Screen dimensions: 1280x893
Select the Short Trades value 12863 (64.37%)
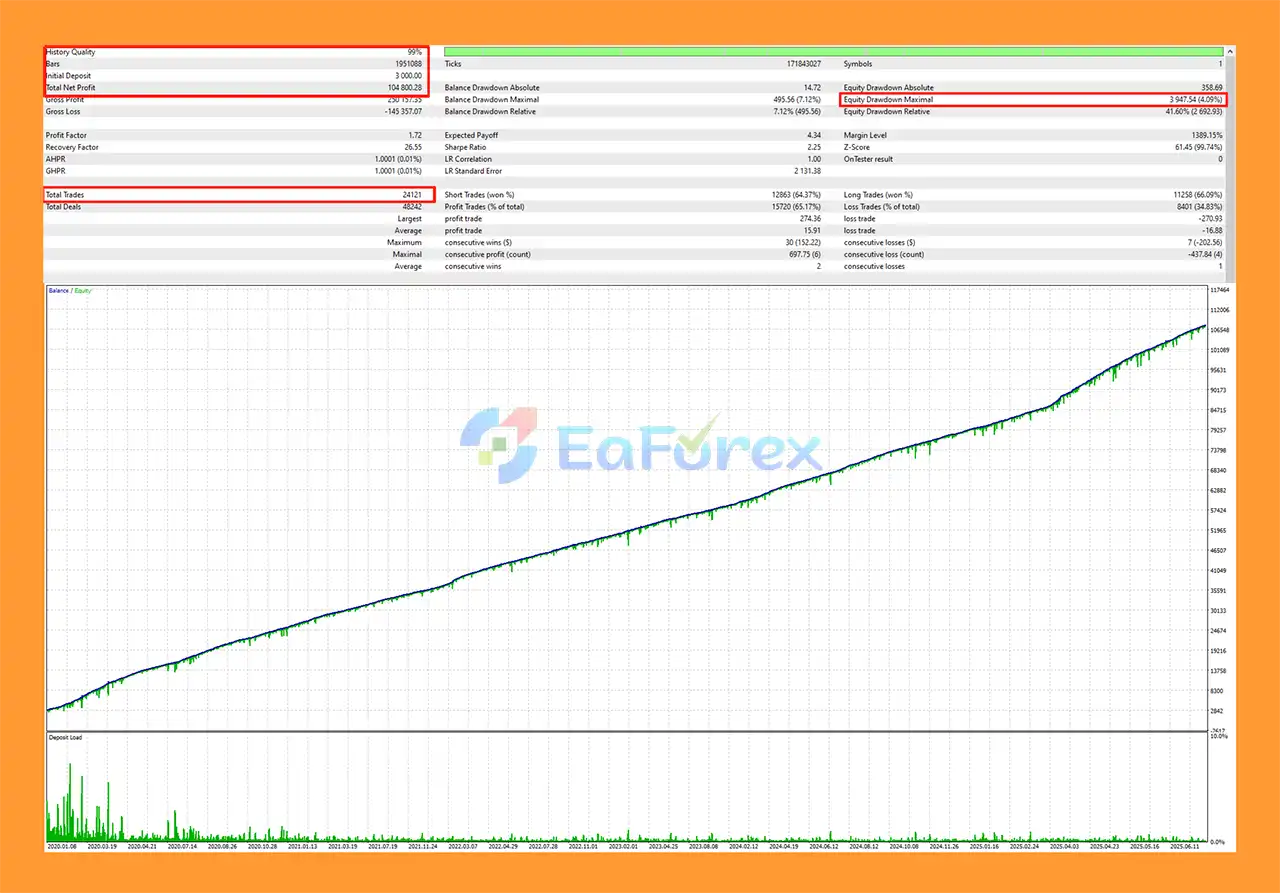[x=794, y=195]
